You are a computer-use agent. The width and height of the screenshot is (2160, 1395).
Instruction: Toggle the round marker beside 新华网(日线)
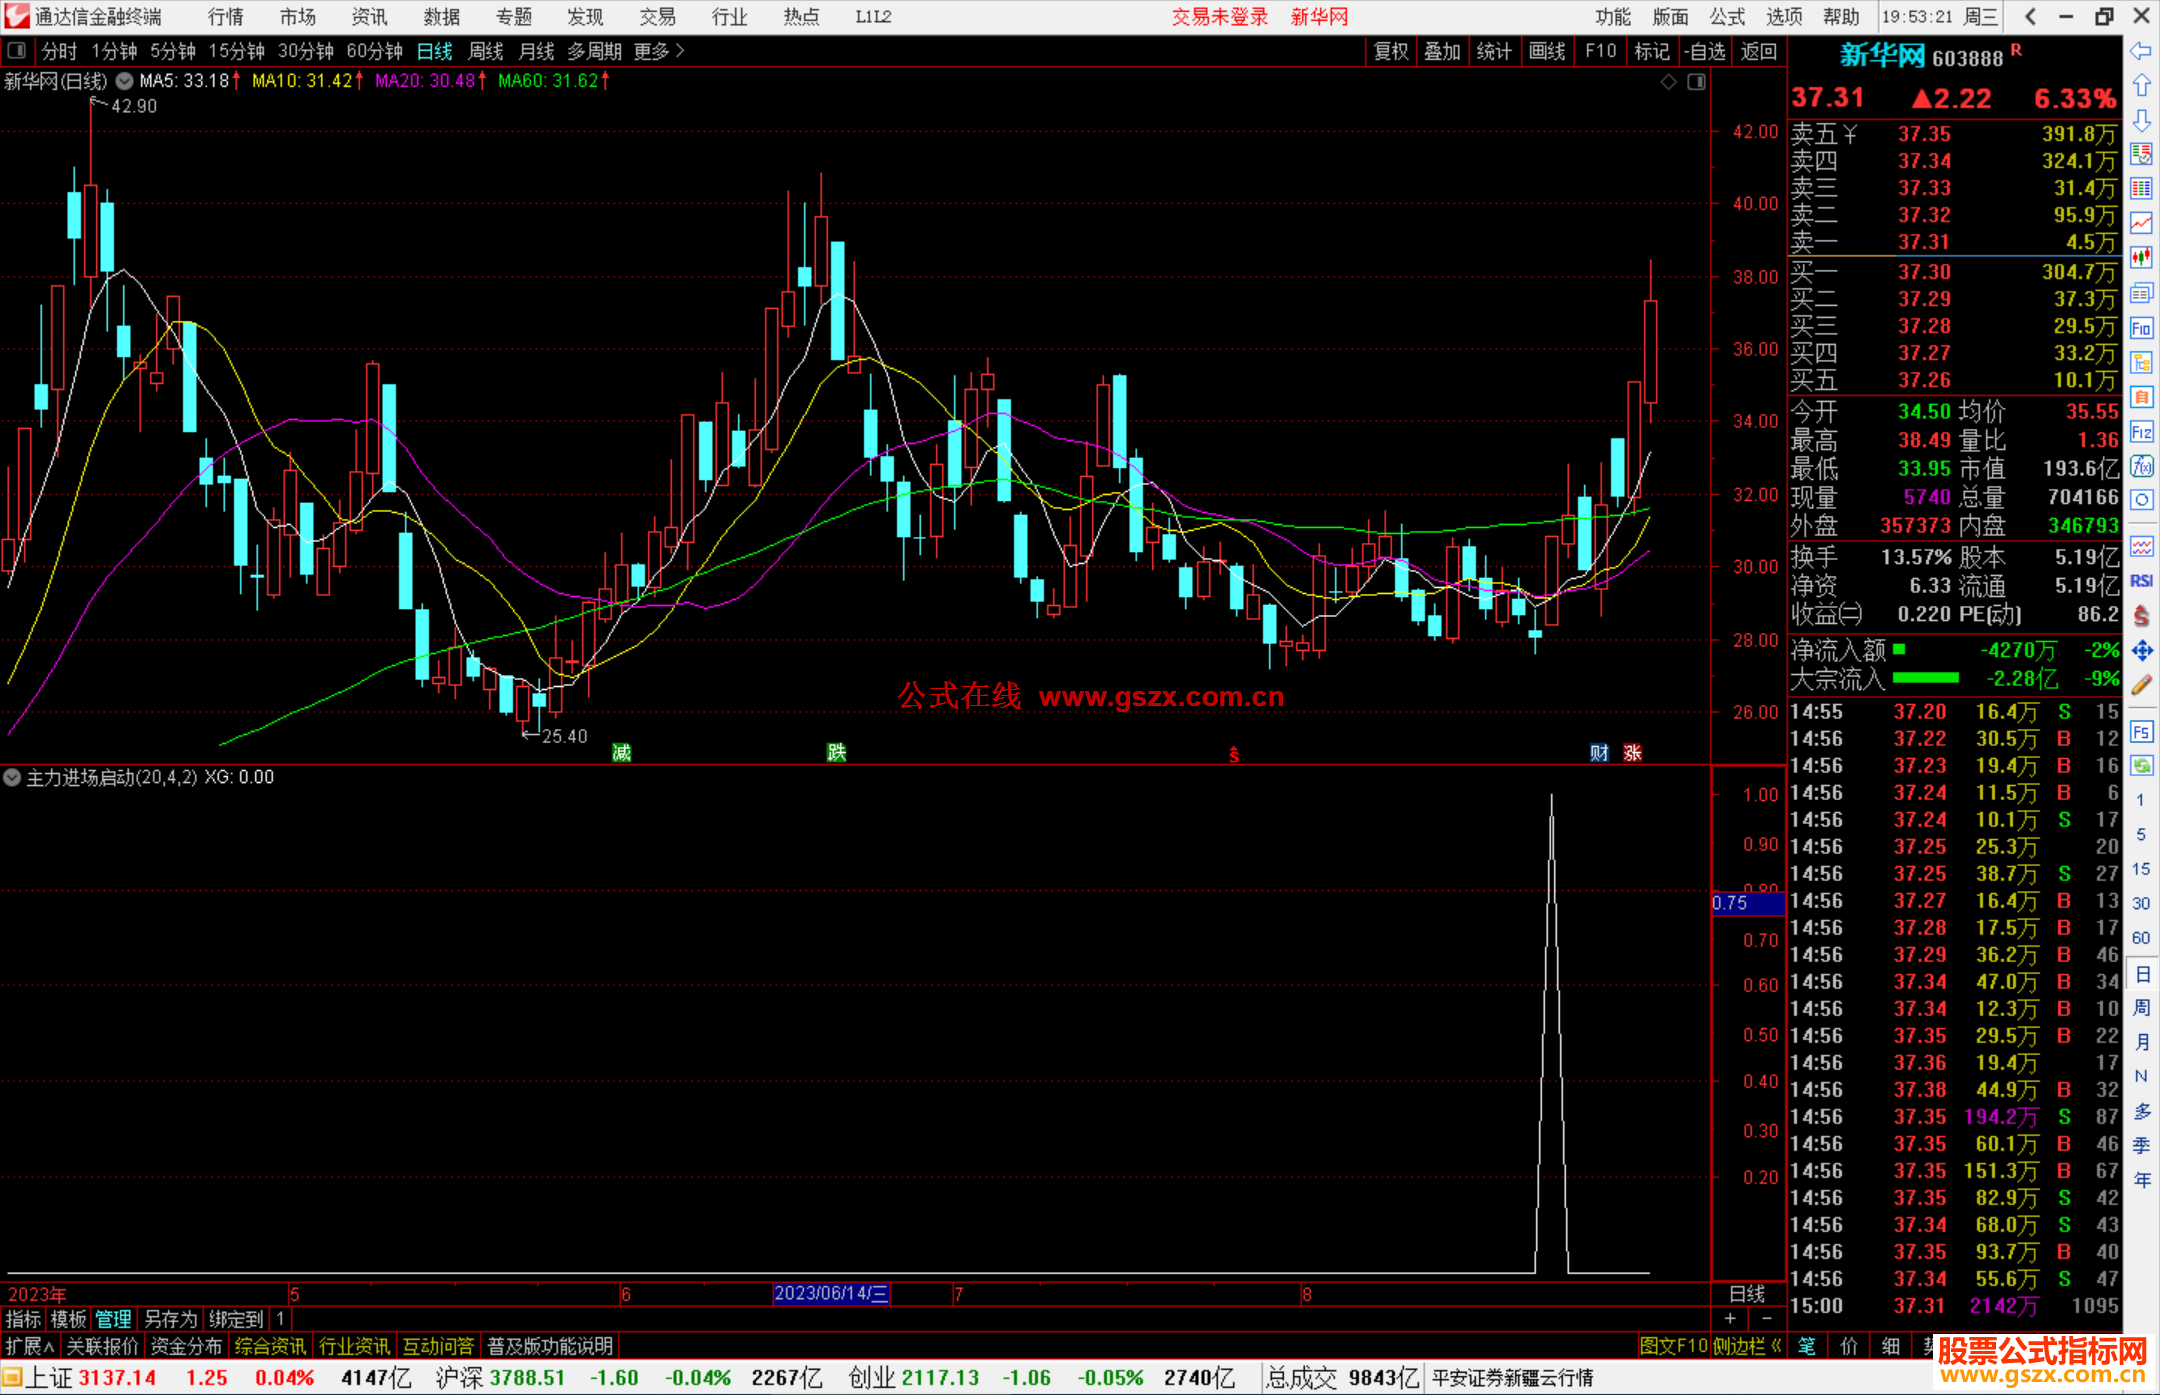[x=124, y=81]
